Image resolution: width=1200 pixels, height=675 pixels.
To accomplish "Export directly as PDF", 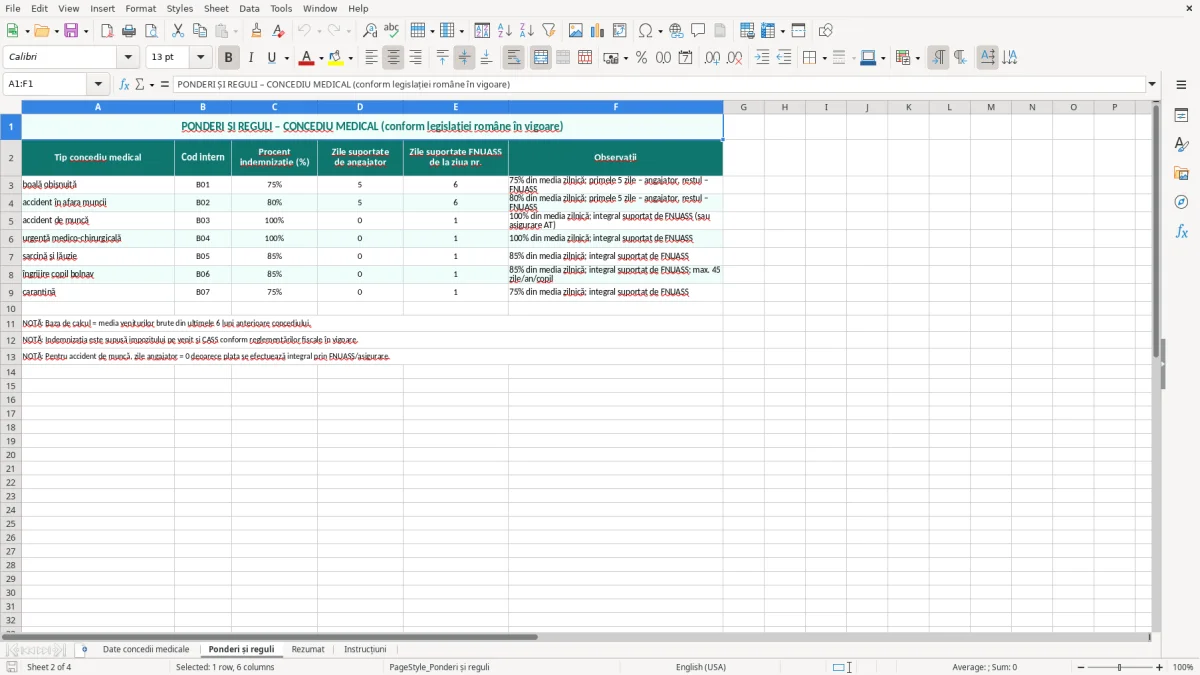I will pyautogui.click(x=107, y=30).
